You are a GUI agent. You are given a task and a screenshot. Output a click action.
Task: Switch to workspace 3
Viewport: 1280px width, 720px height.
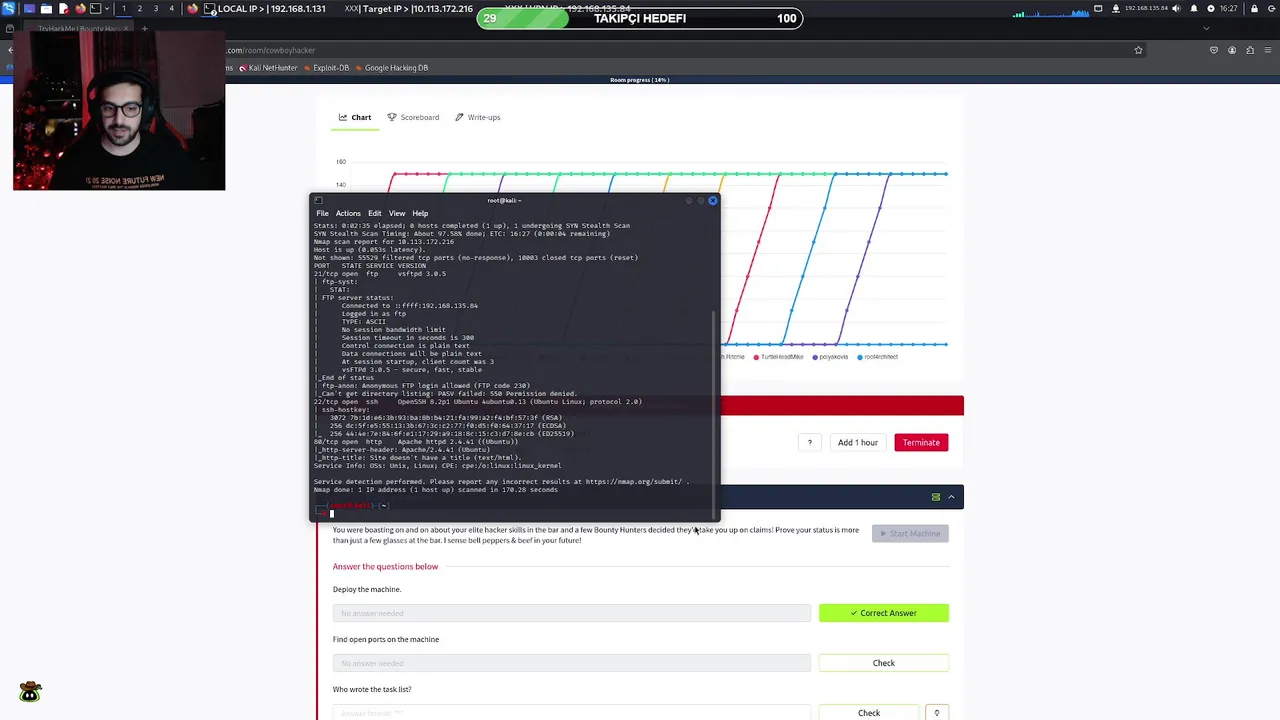pos(156,9)
